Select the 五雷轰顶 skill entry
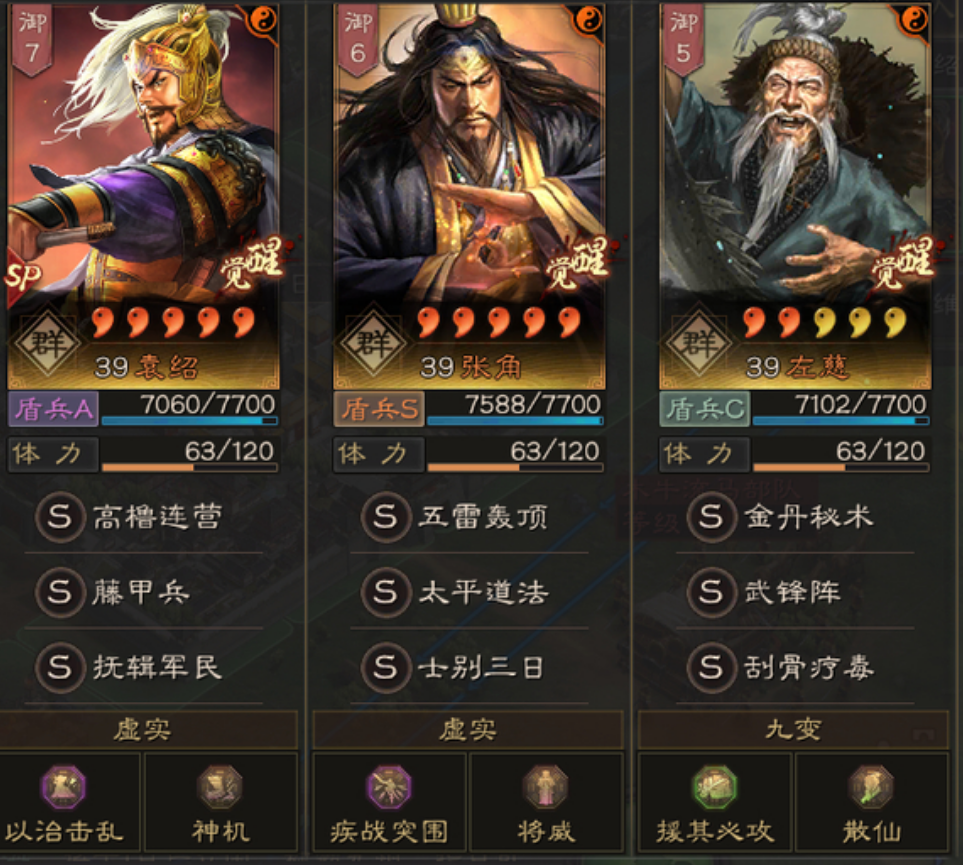 470,516
